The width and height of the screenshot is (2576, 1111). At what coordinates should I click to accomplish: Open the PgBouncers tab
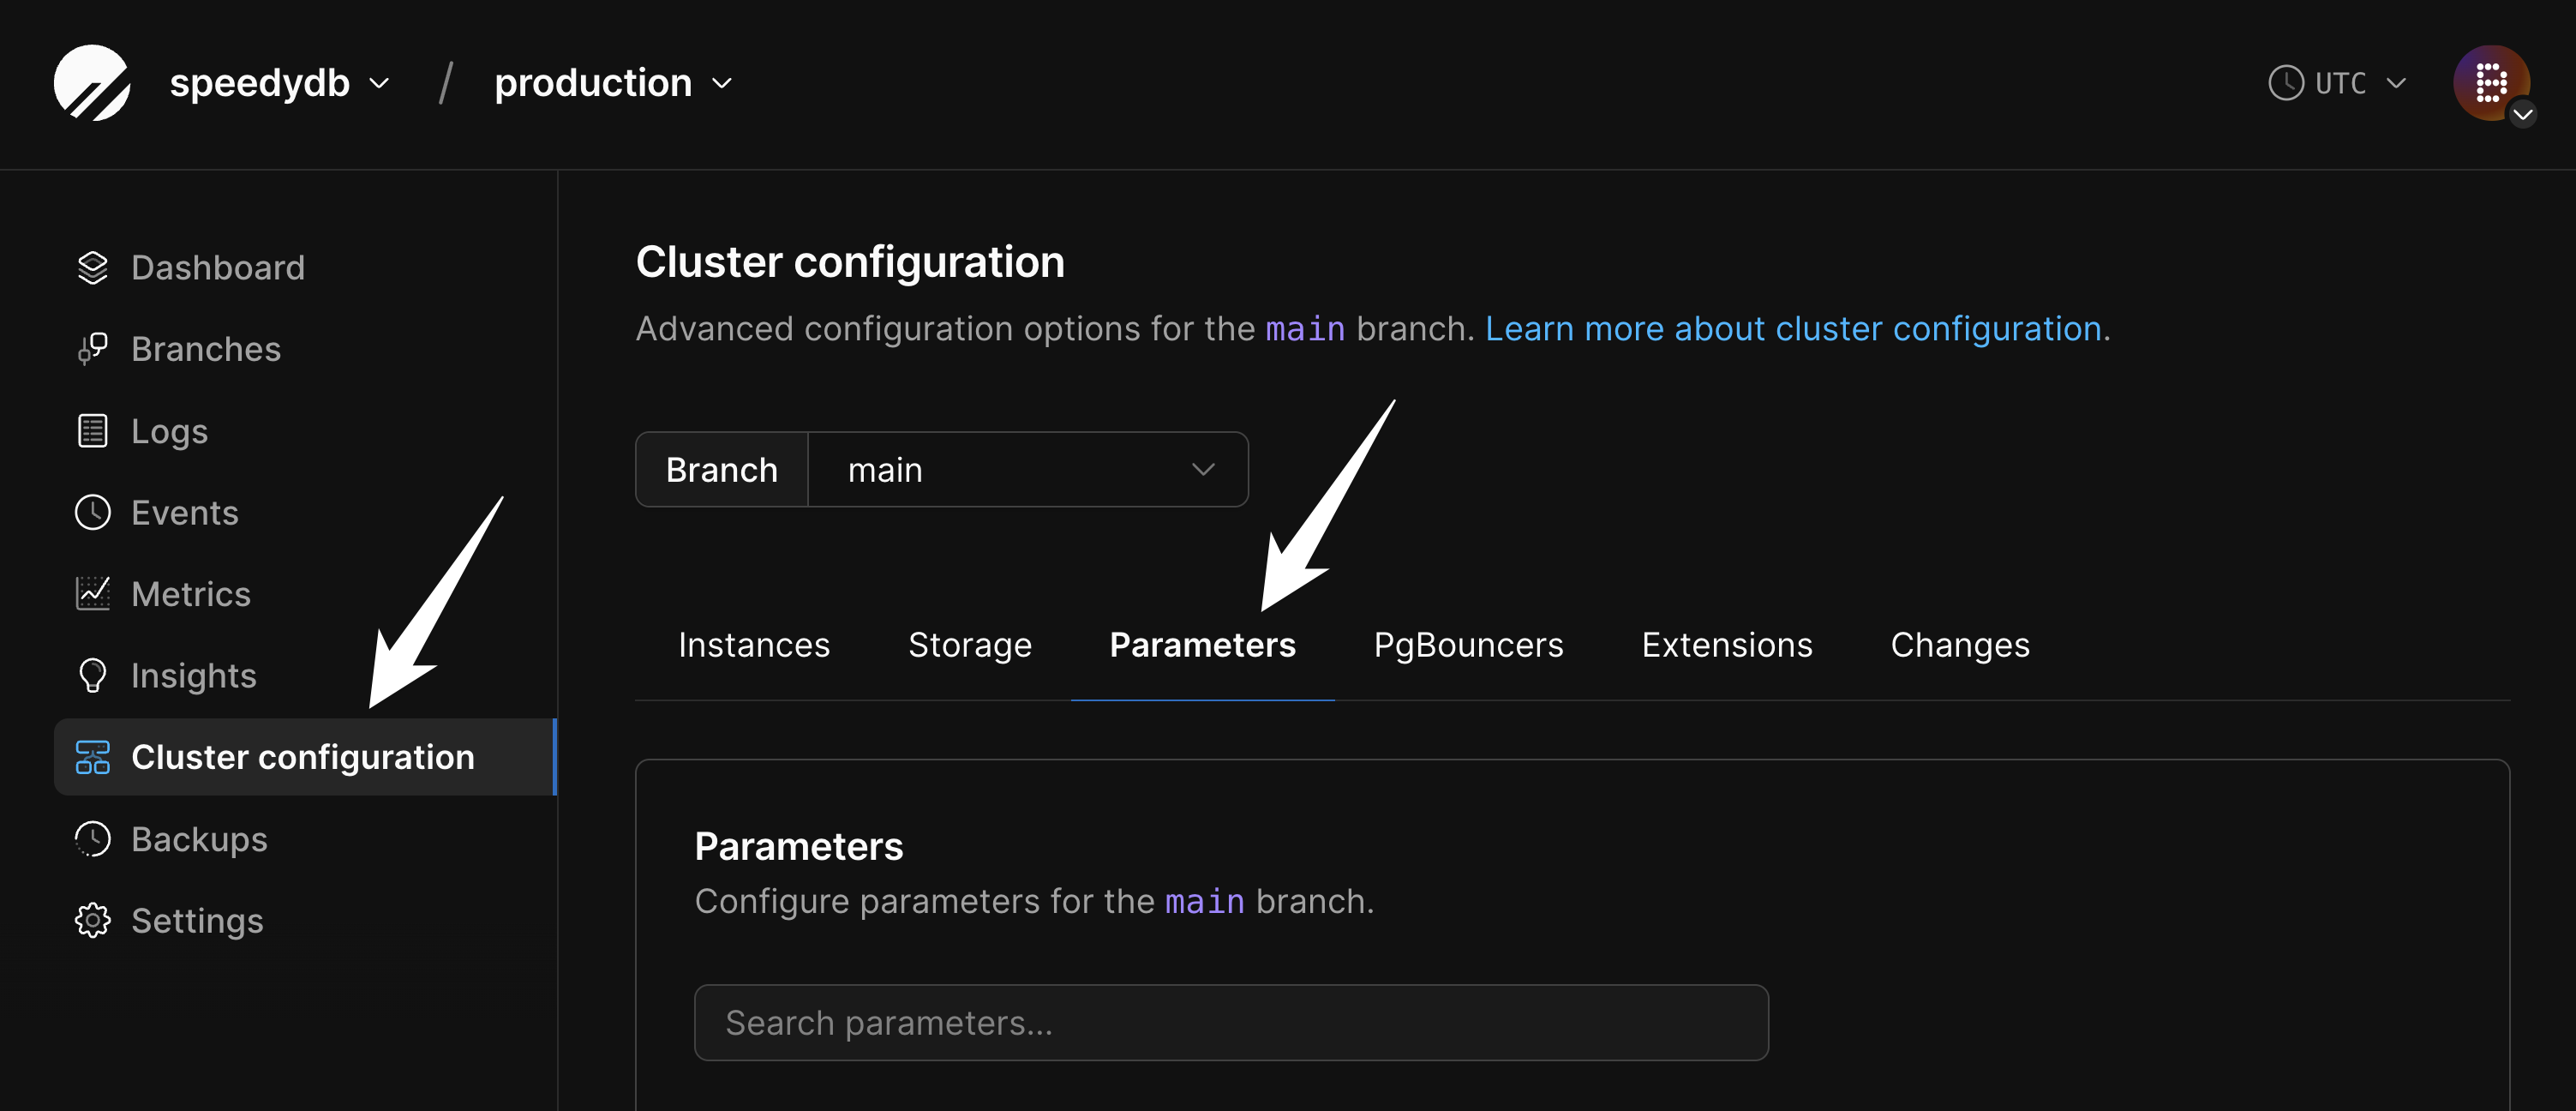(1468, 645)
